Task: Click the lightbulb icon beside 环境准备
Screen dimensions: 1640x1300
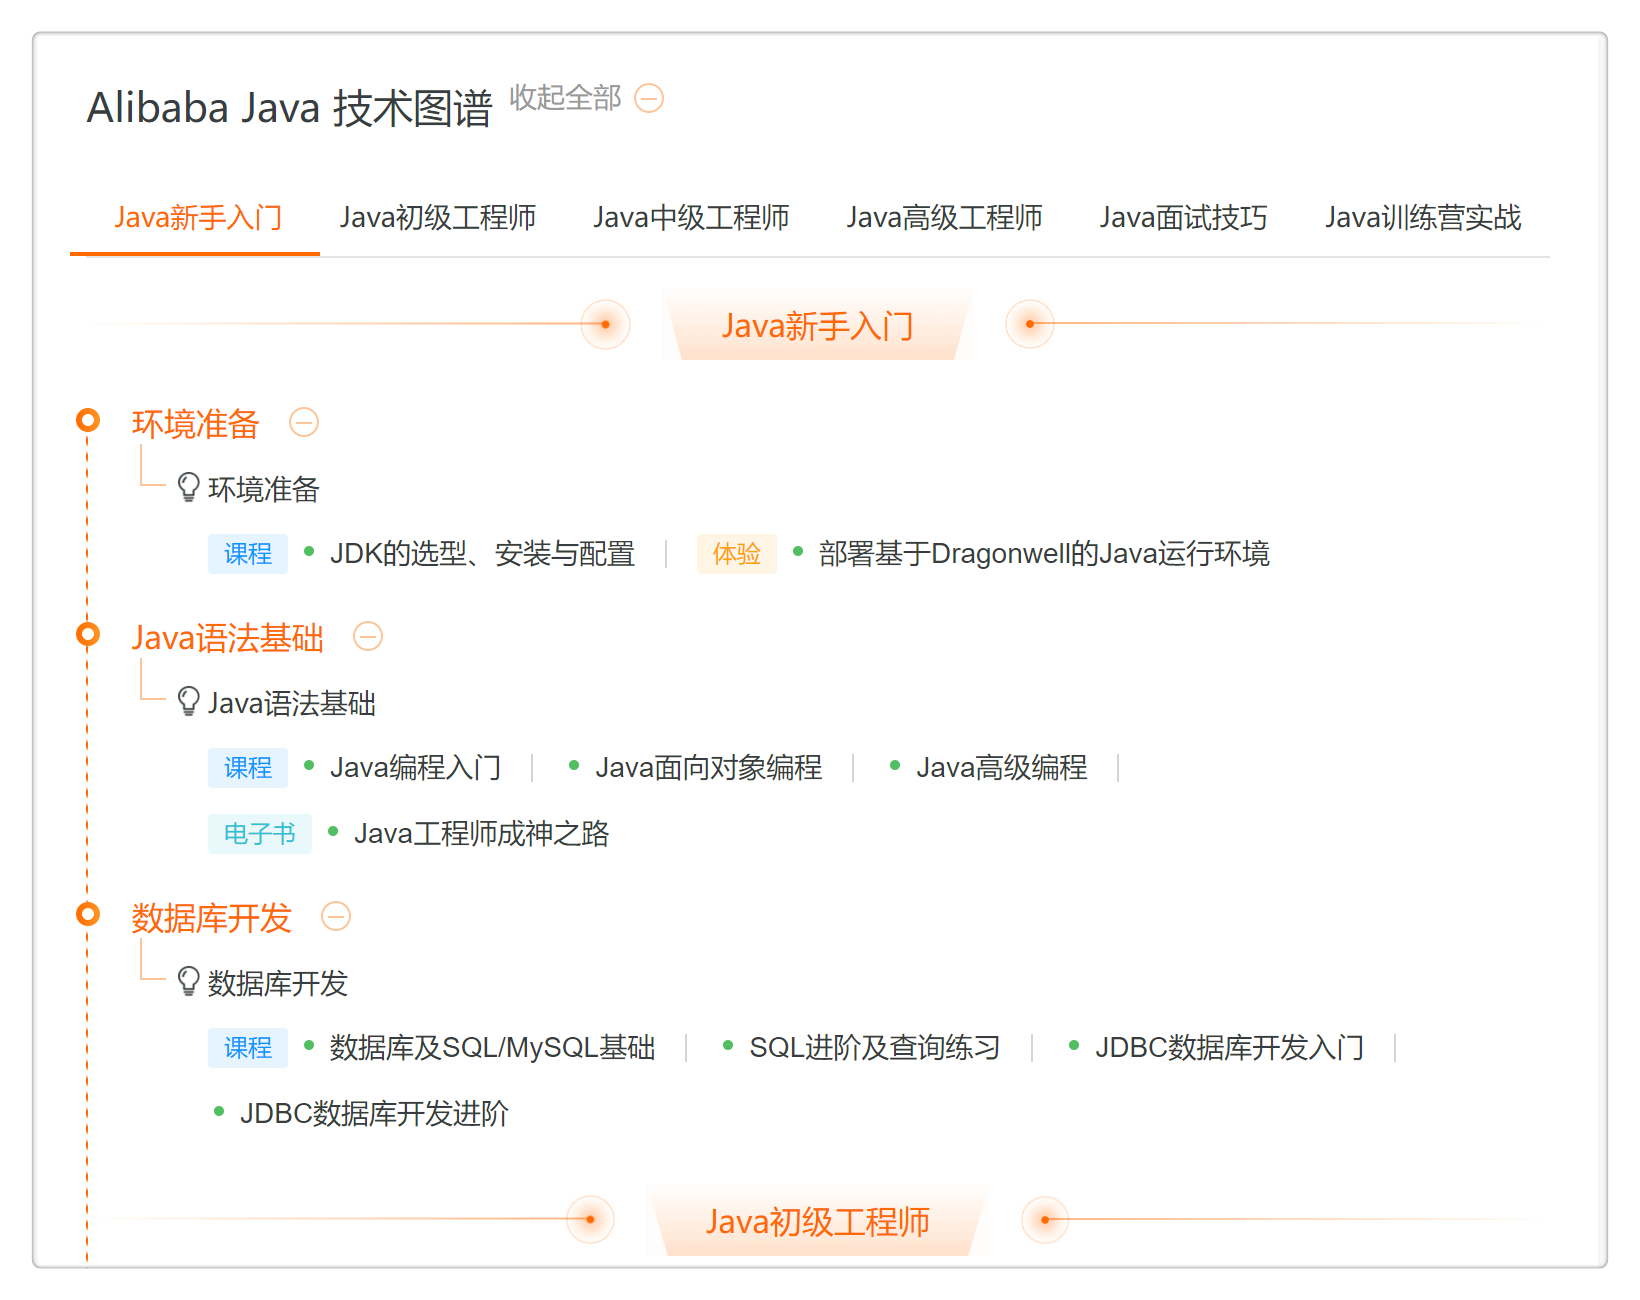Action: pos(188,488)
